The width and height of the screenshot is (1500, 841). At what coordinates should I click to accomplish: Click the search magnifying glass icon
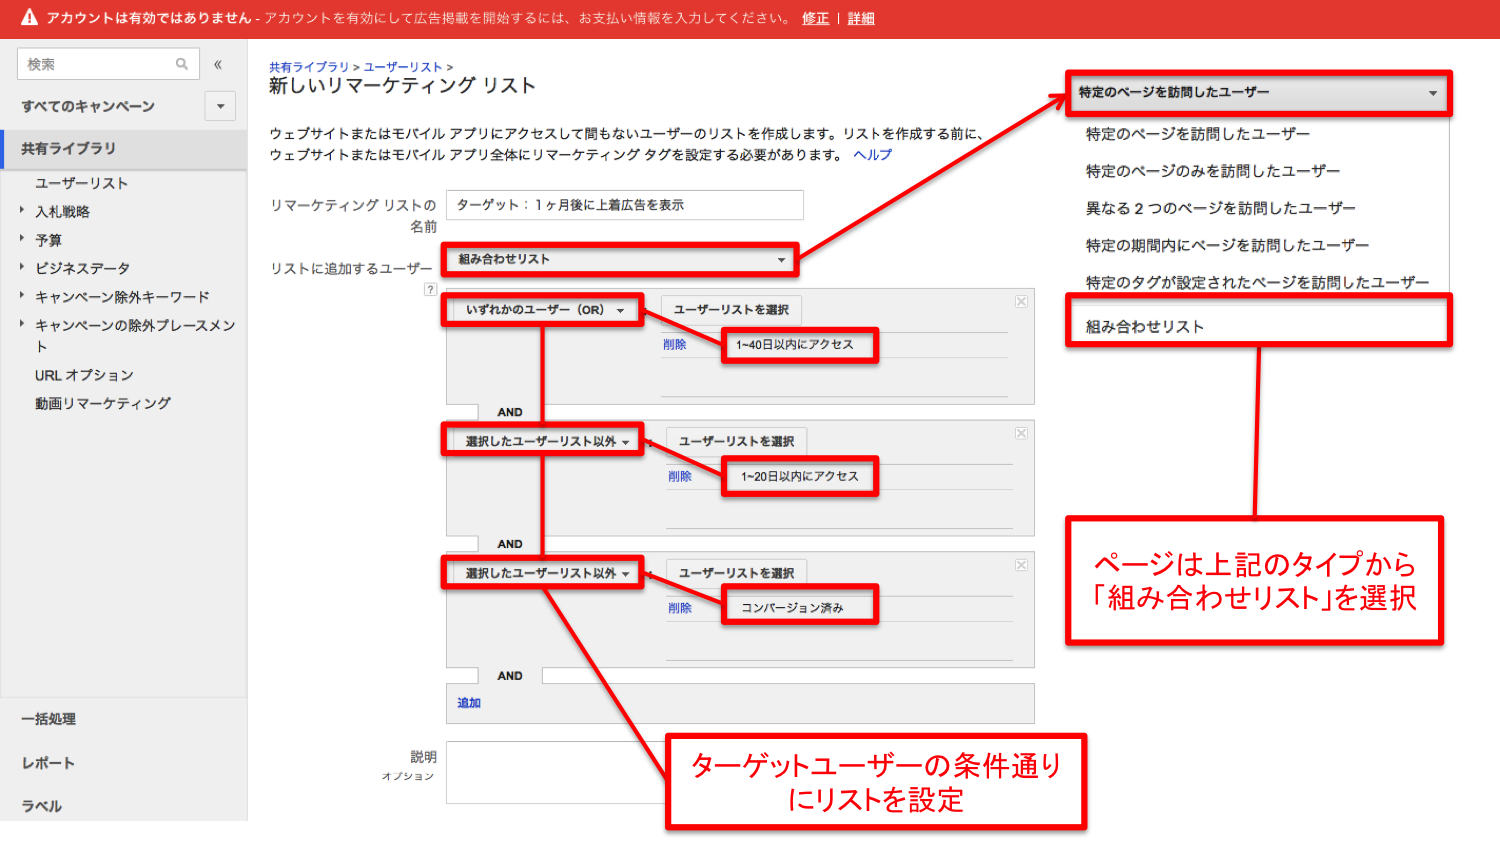(x=182, y=63)
